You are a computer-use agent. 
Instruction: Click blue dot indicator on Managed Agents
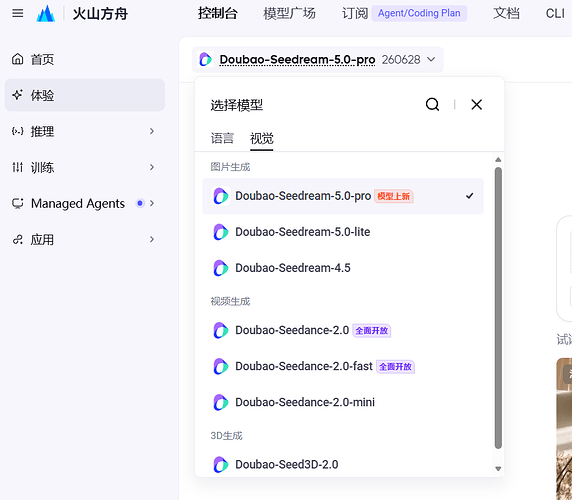tap(140, 203)
